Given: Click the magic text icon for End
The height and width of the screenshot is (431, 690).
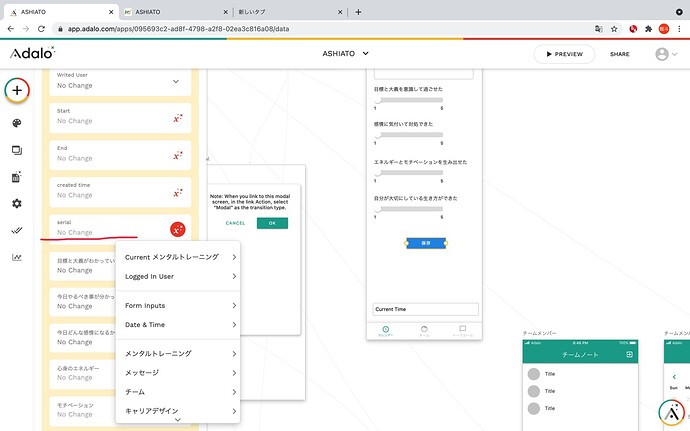Looking at the screenshot, I should click(178, 155).
